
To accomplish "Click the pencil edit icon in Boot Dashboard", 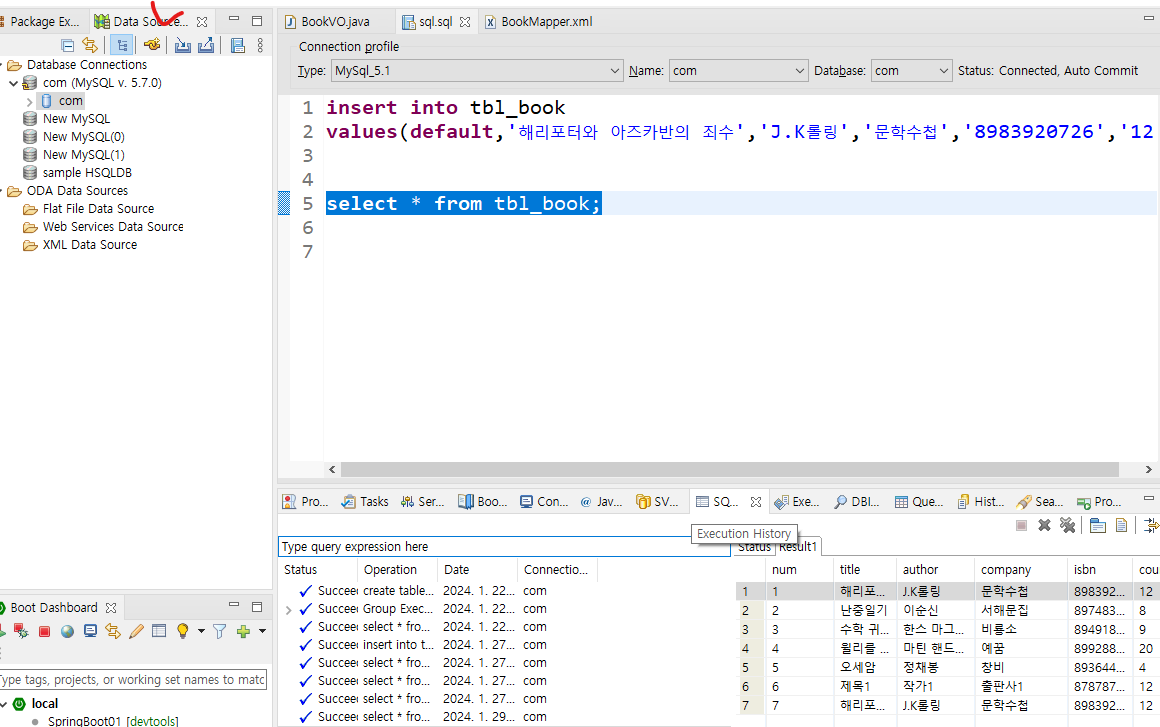I will click(x=136, y=631).
